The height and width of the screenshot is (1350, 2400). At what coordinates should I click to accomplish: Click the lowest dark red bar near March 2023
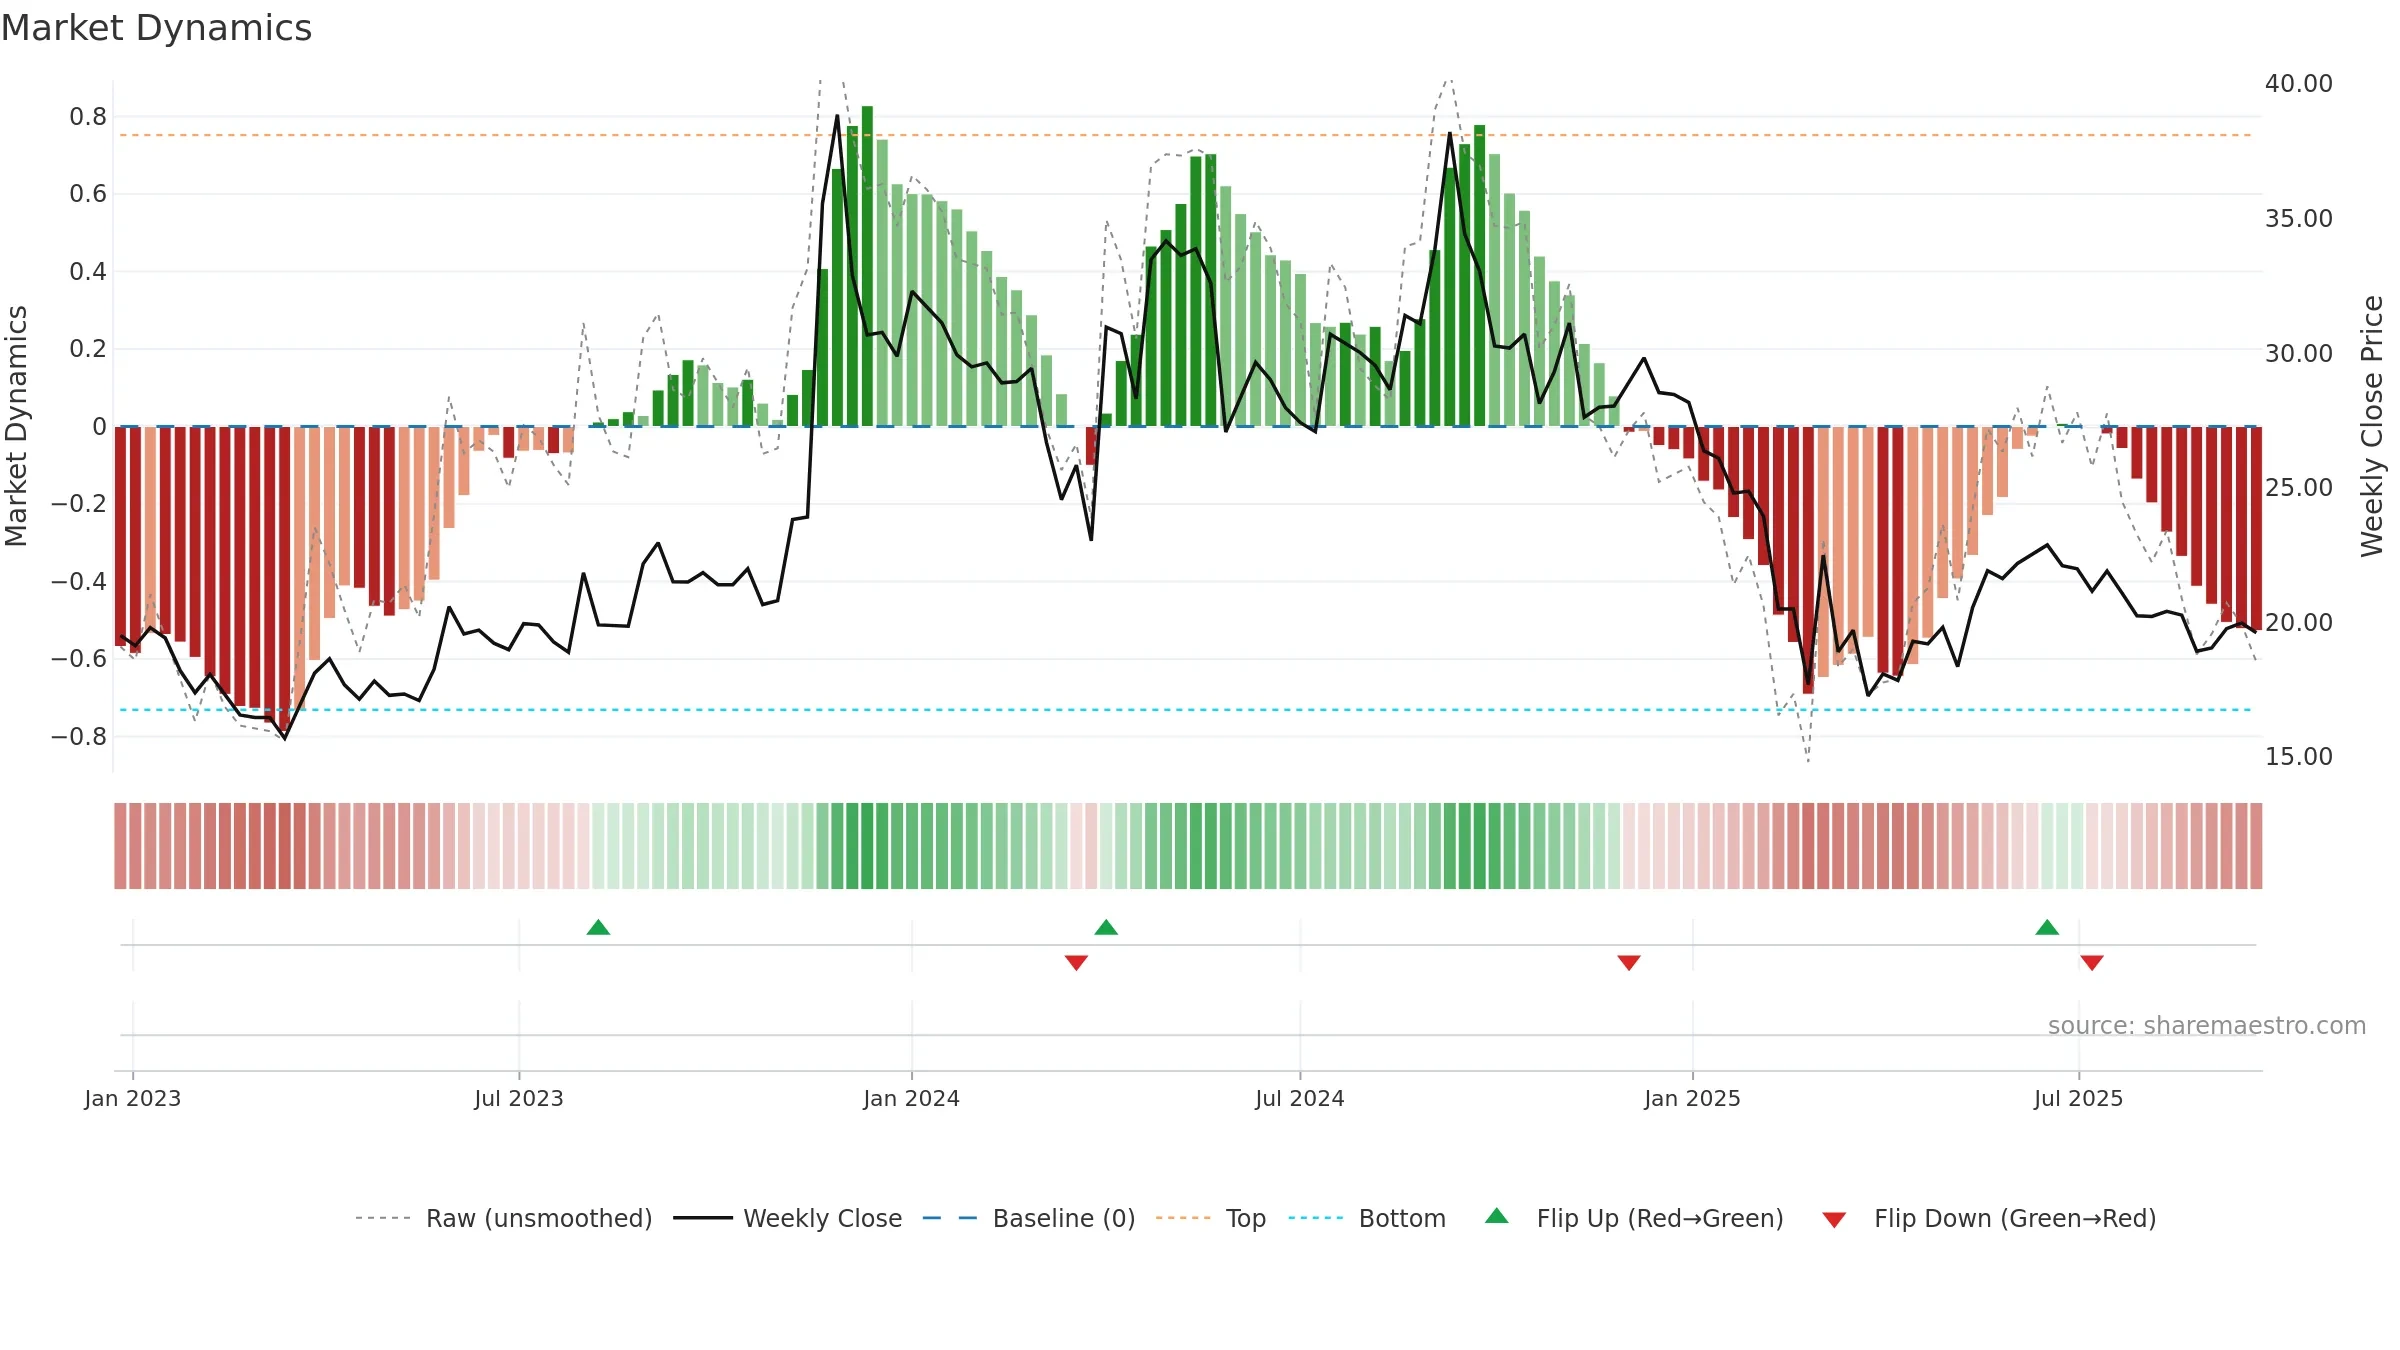tap(284, 578)
